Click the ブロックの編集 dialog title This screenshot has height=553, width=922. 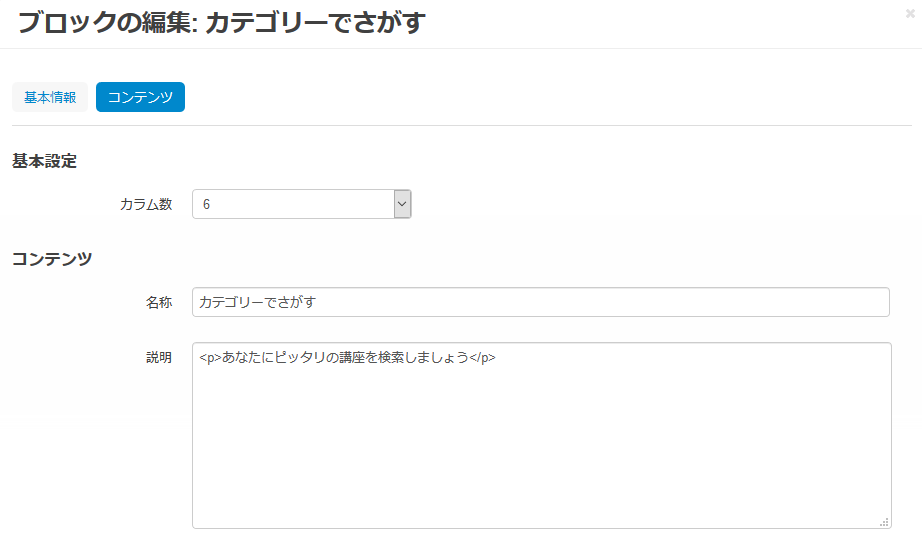(222, 23)
